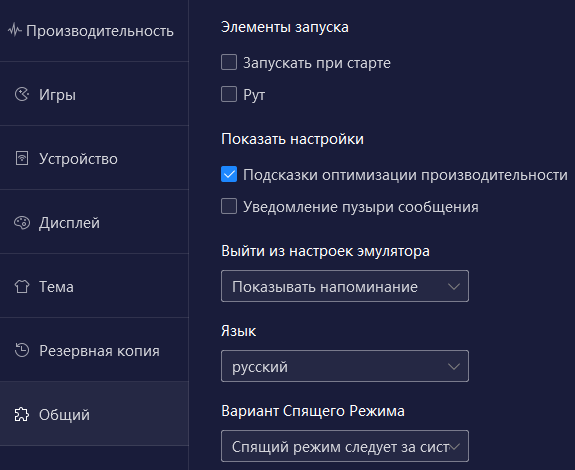Click the device icon beside Устройство
This screenshot has width=575, height=470.
(22, 158)
